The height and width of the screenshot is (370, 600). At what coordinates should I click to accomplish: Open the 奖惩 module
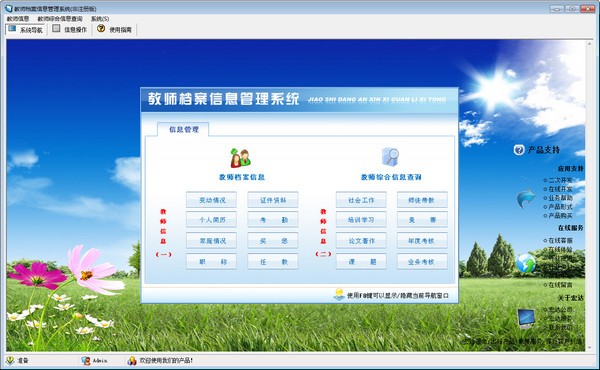coord(273,241)
